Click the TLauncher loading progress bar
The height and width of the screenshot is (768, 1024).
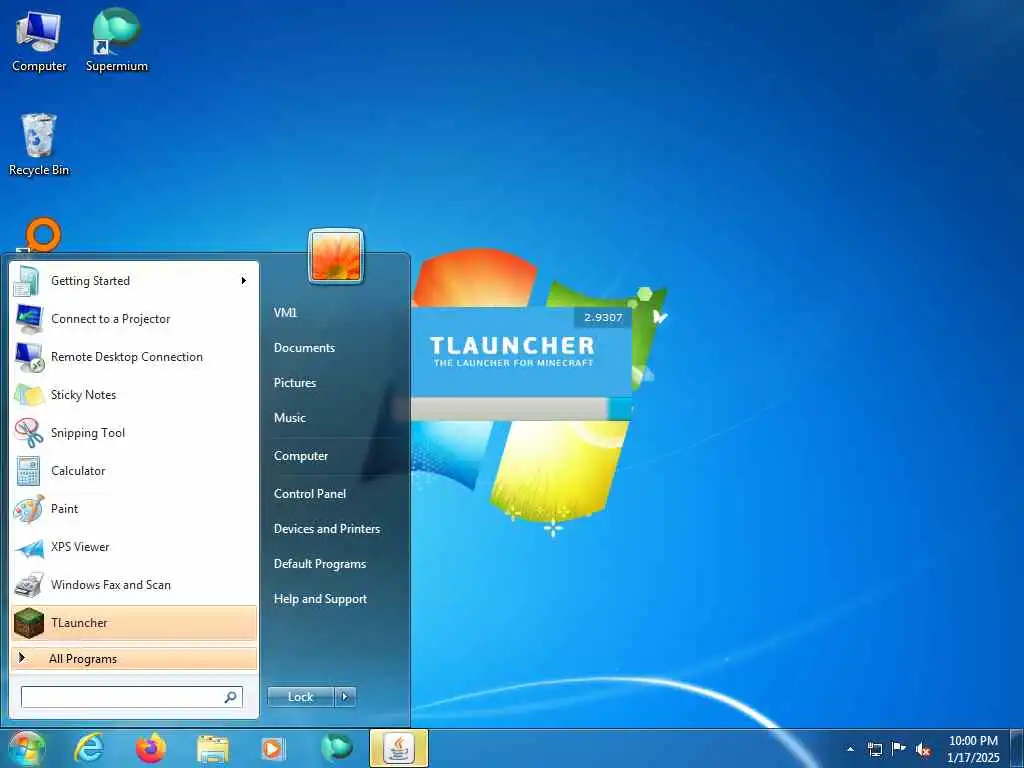521,409
